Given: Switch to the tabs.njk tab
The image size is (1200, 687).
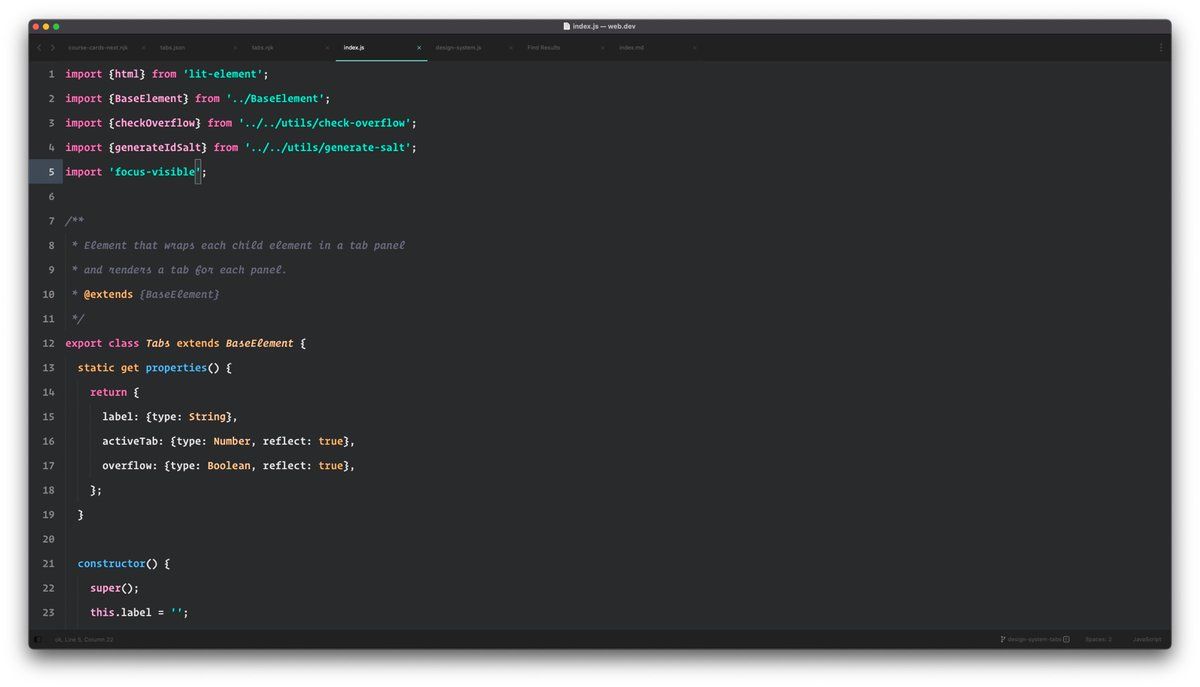Looking at the screenshot, I should pyautogui.click(x=263, y=48).
